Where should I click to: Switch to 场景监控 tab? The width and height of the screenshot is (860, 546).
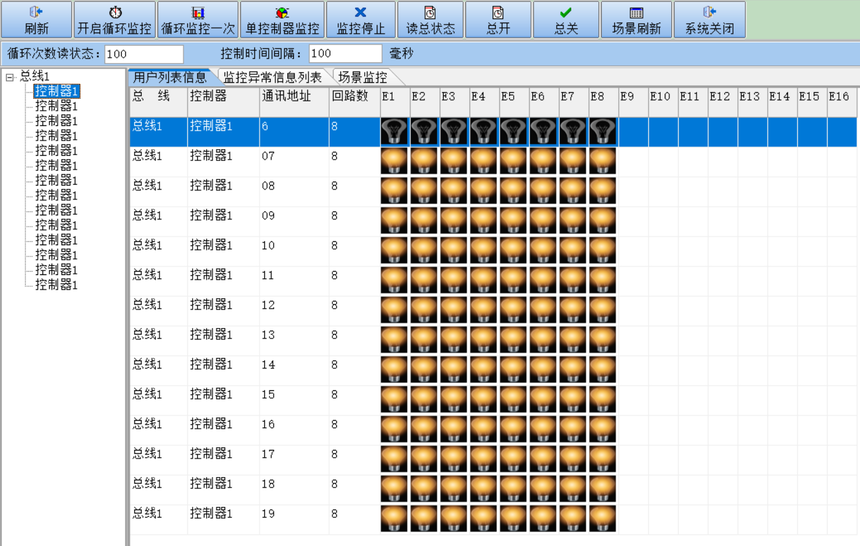coord(363,77)
